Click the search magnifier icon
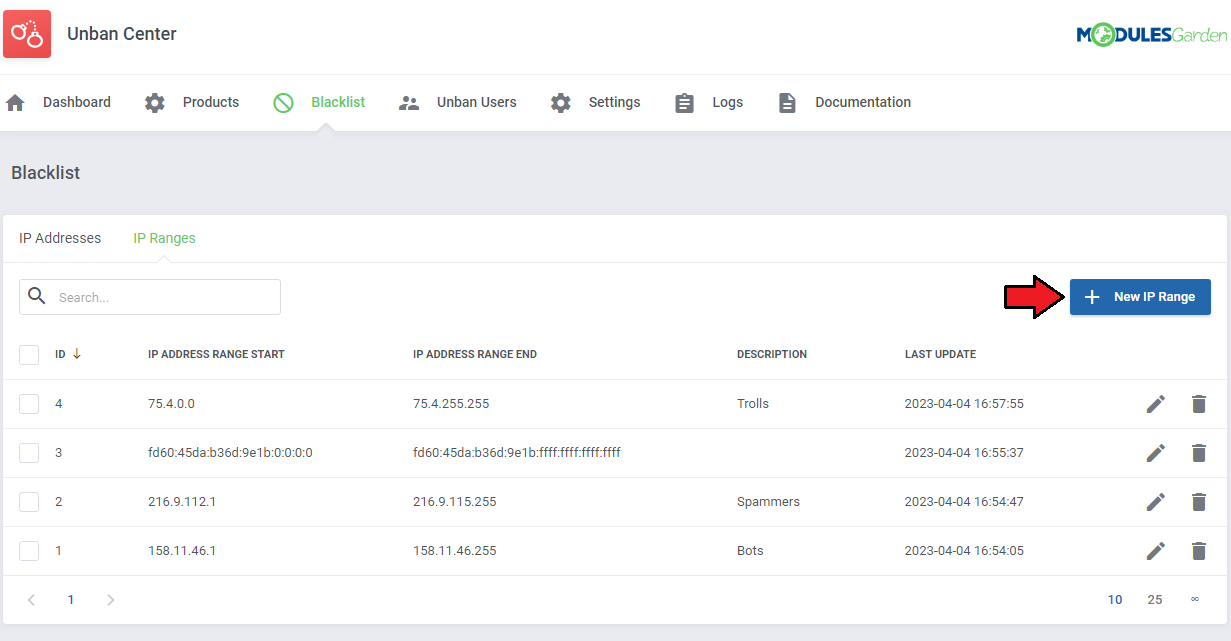This screenshot has height=641, width=1231. coord(37,296)
